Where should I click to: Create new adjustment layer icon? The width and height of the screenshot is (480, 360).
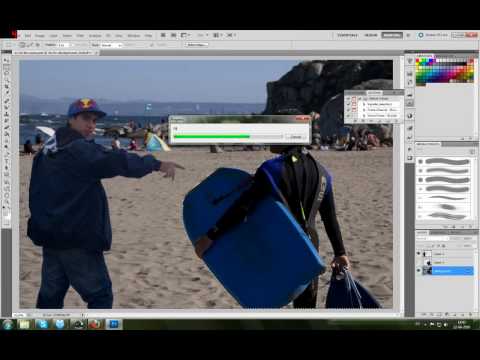[447, 314]
